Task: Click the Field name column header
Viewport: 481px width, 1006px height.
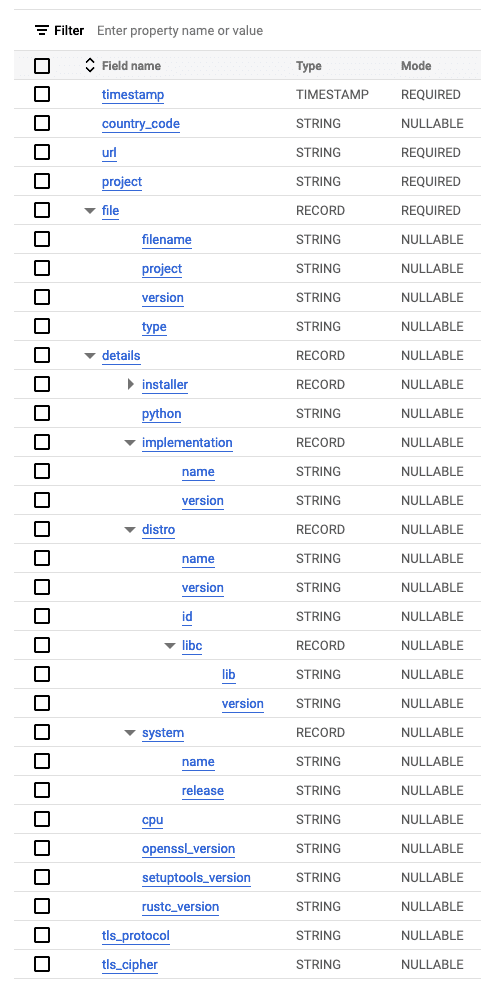Action: click(131, 65)
